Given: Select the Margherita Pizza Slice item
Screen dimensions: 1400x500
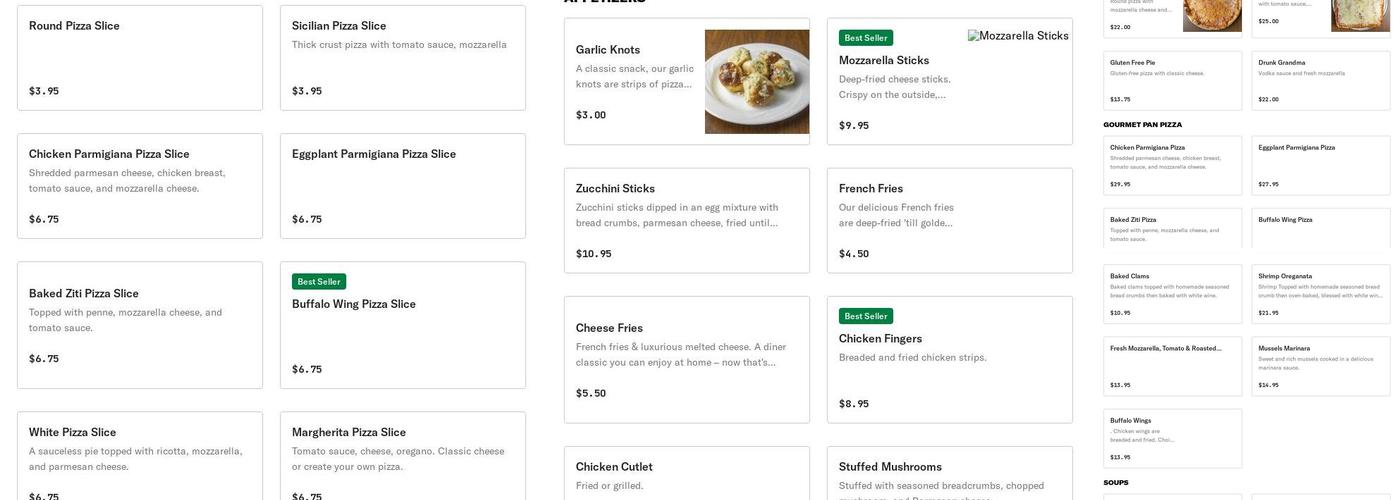Looking at the screenshot, I should coord(402,455).
